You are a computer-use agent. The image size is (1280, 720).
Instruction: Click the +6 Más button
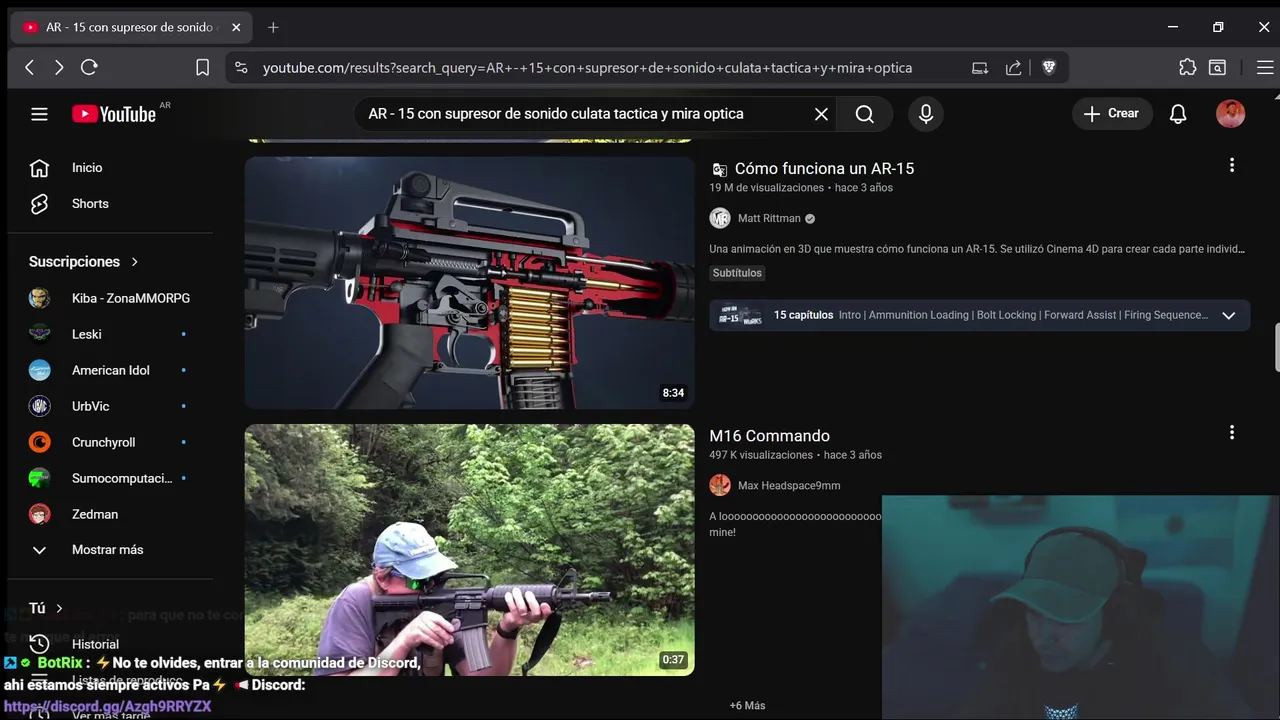point(747,706)
